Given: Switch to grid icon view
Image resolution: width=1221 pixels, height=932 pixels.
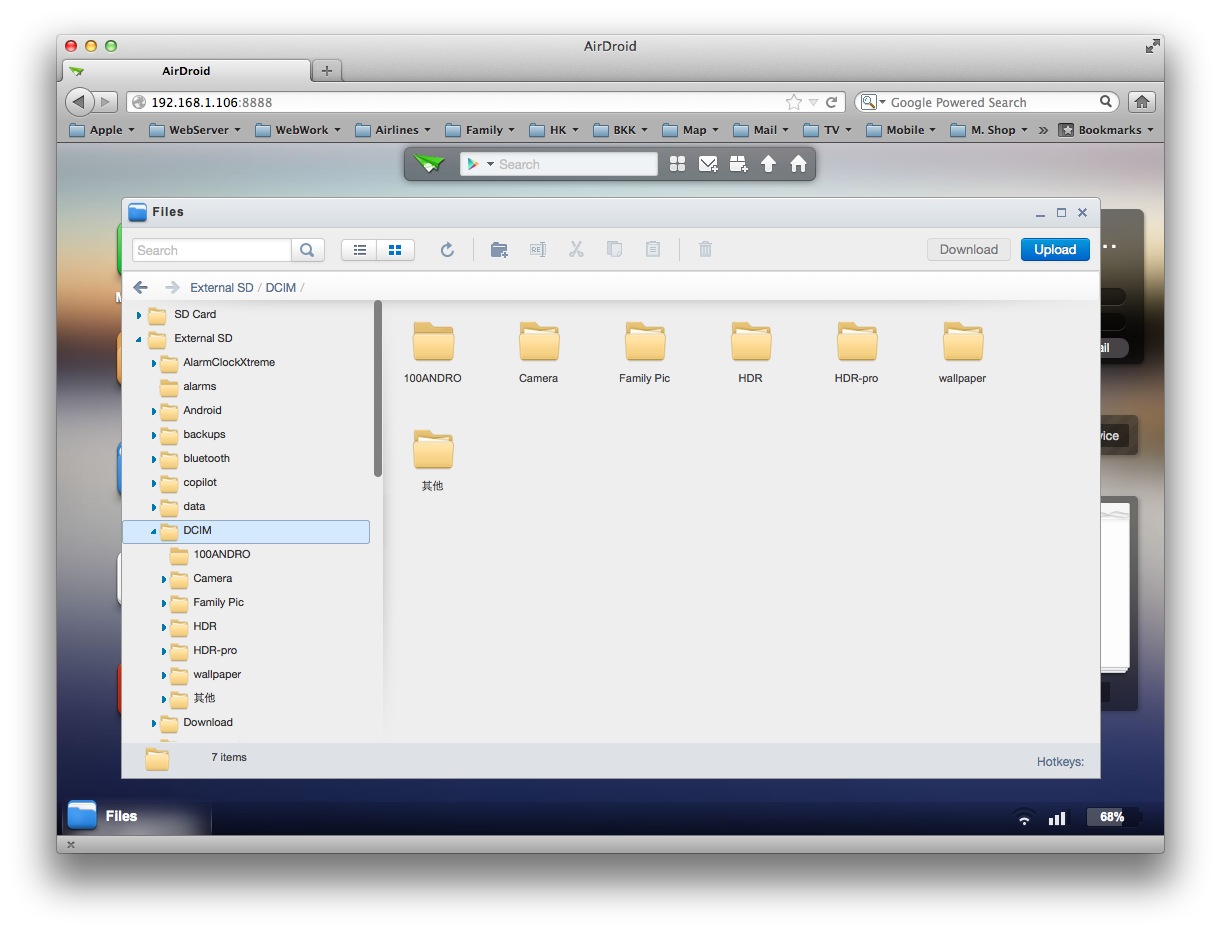Looking at the screenshot, I should click(395, 250).
